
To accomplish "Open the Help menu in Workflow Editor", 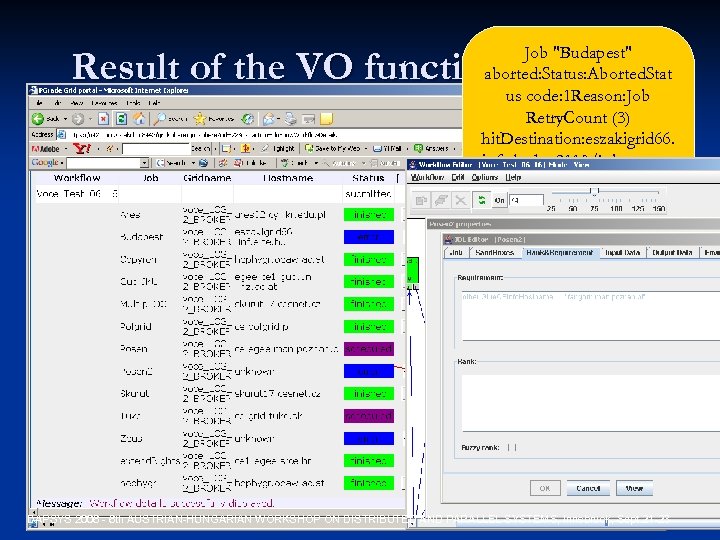I will pyautogui.click(x=513, y=178).
